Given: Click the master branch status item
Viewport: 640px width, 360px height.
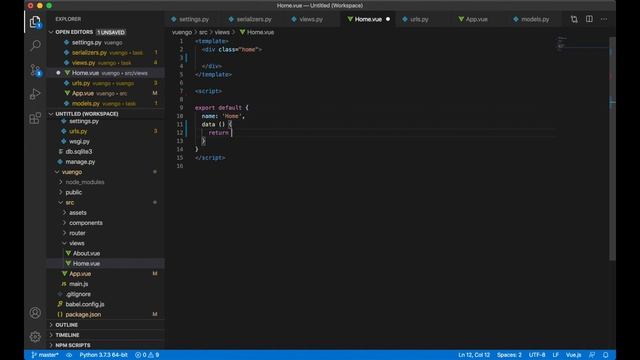Looking at the screenshot, I should [45, 355].
